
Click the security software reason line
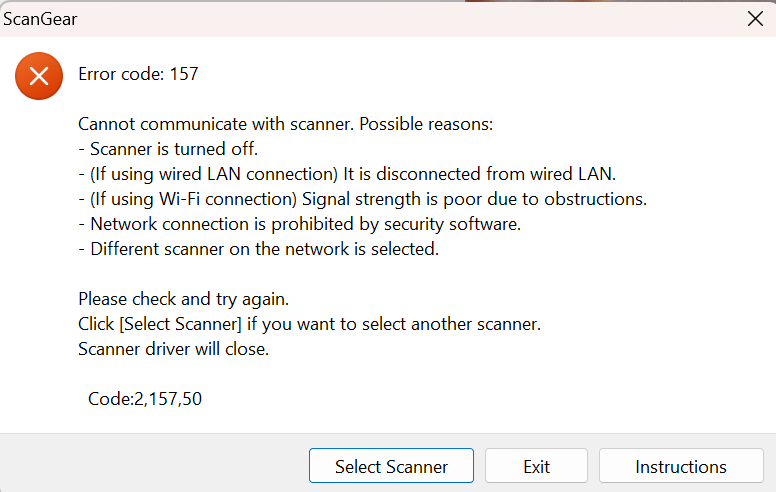point(299,224)
